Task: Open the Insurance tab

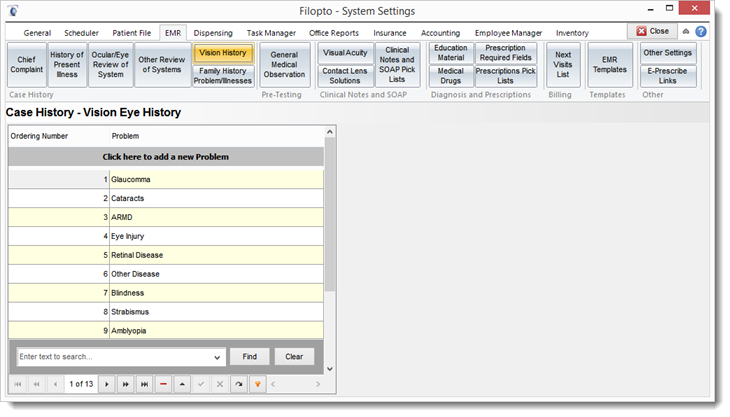Action: (x=390, y=33)
